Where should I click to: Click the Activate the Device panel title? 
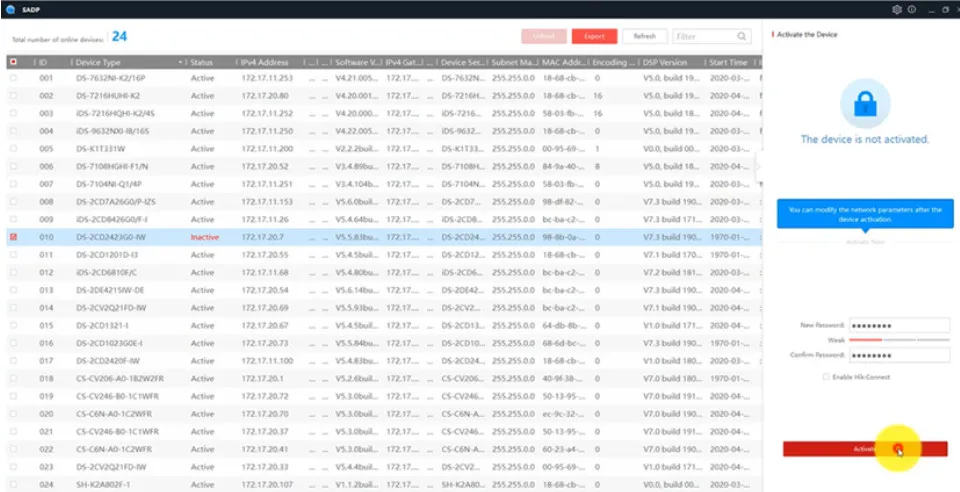(807, 35)
